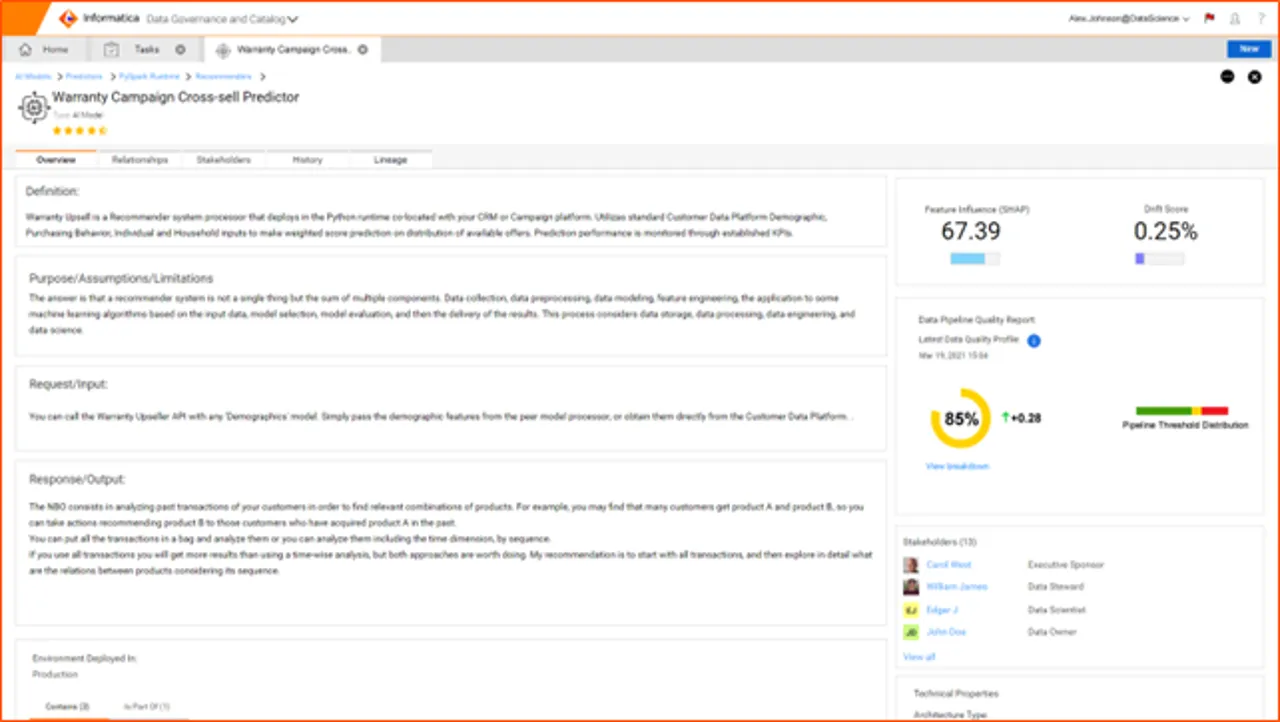Switch to the Tasks tab
This screenshot has height=722, width=1280.
pyautogui.click(x=145, y=49)
